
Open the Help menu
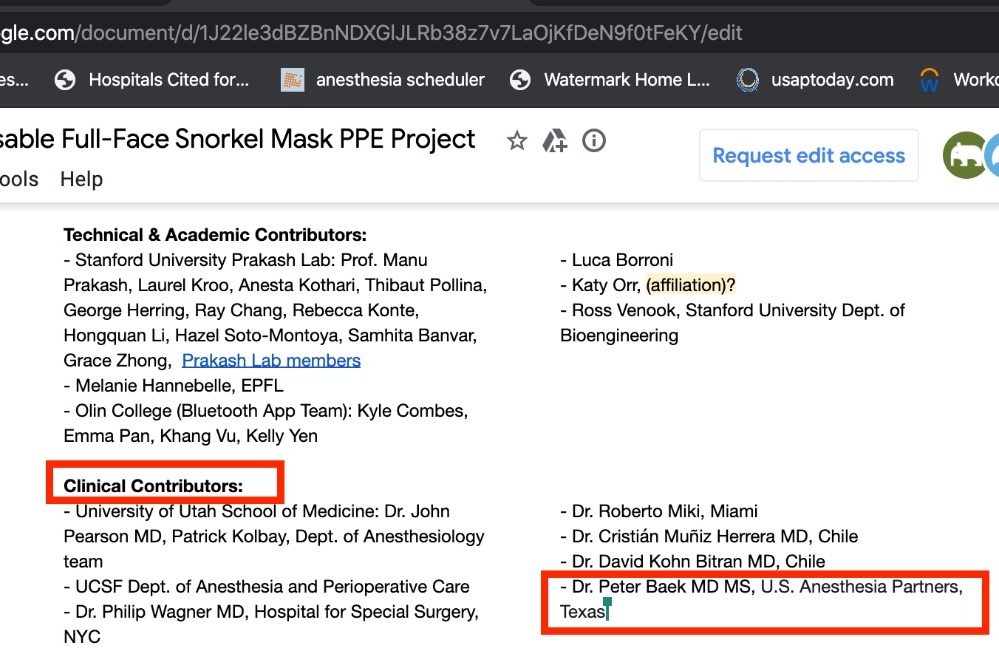[82, 179]
